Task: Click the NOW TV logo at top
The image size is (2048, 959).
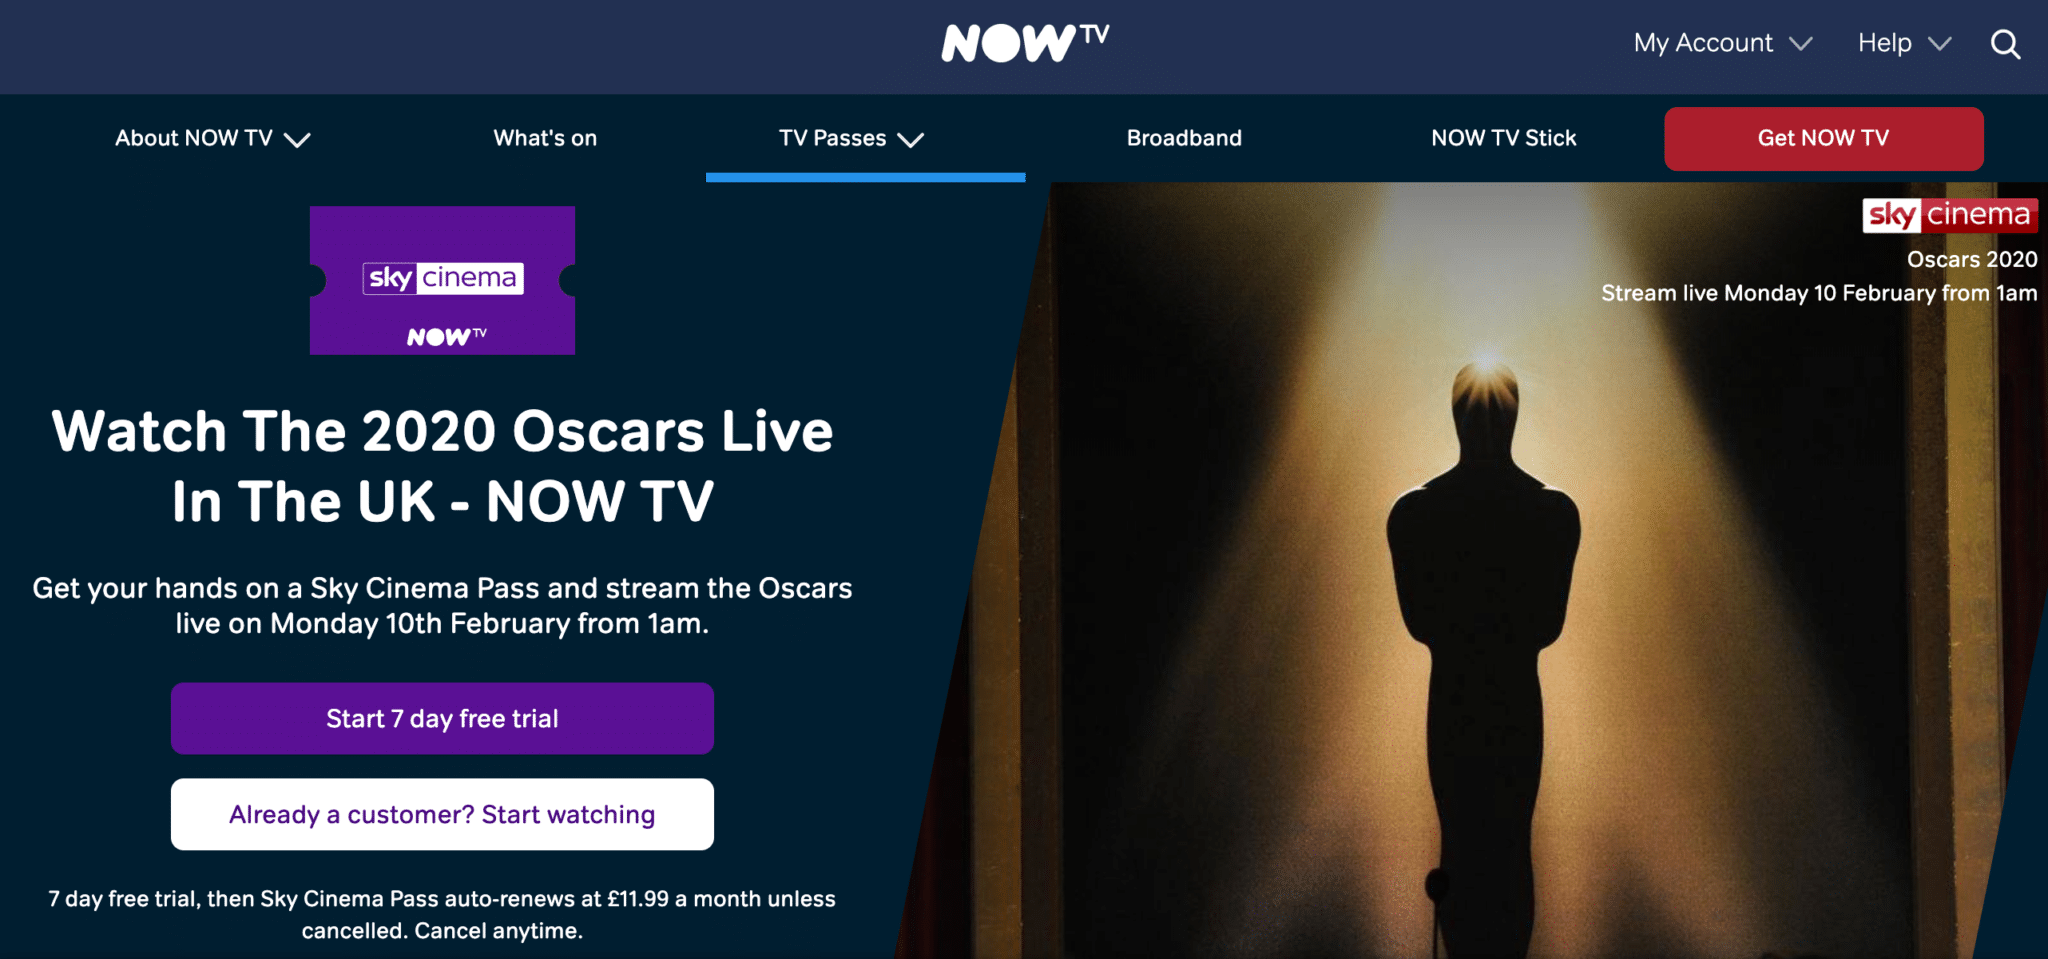Action: click(1025, 43)
